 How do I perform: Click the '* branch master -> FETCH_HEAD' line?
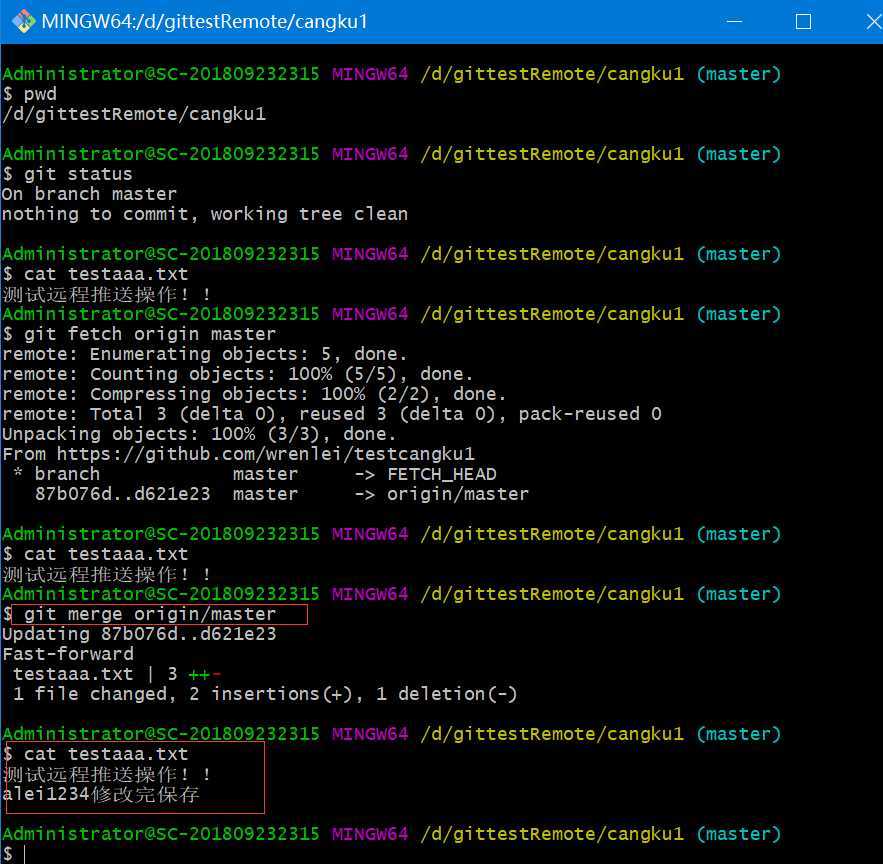pyautogui.click(x=255, y=474)
